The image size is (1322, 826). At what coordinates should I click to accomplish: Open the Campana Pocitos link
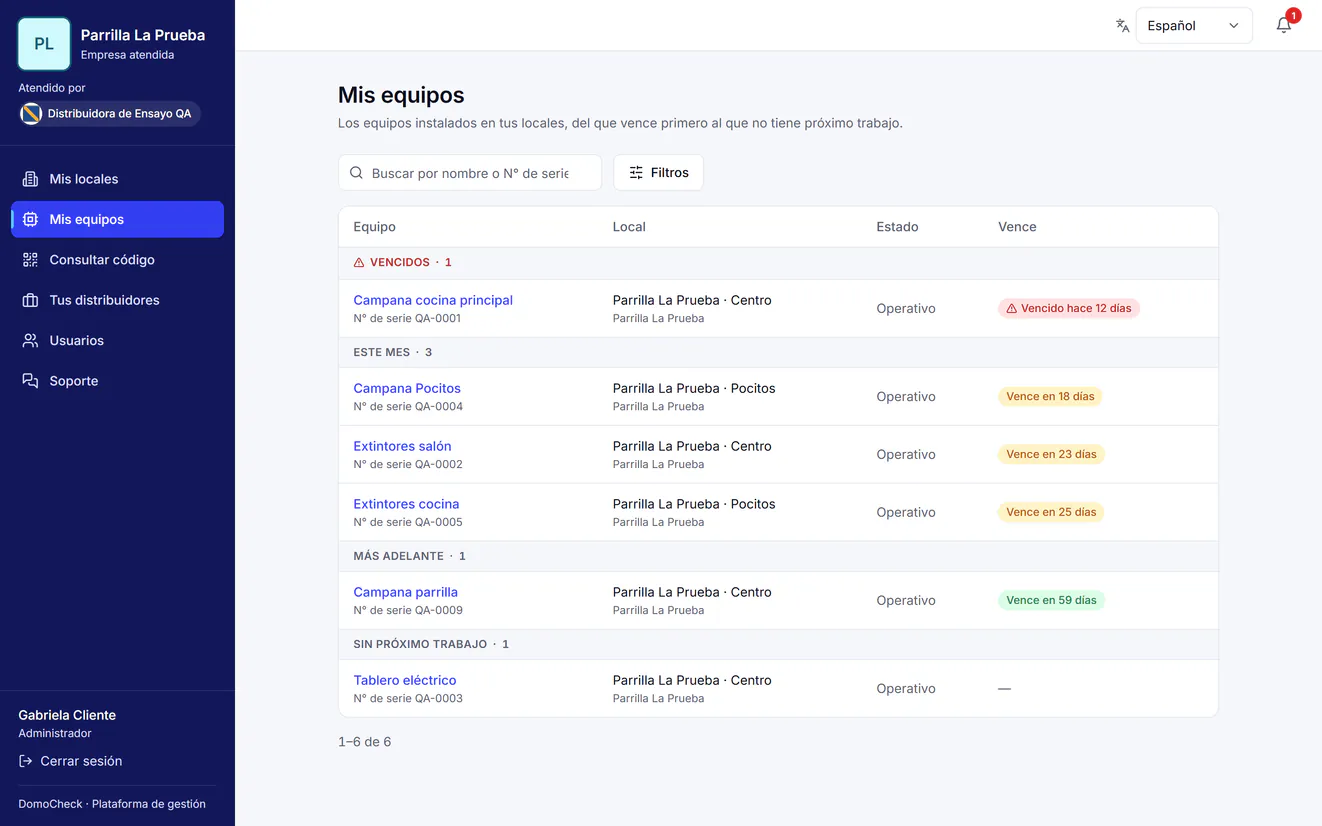pyautogui.click(x=407, y=388)
